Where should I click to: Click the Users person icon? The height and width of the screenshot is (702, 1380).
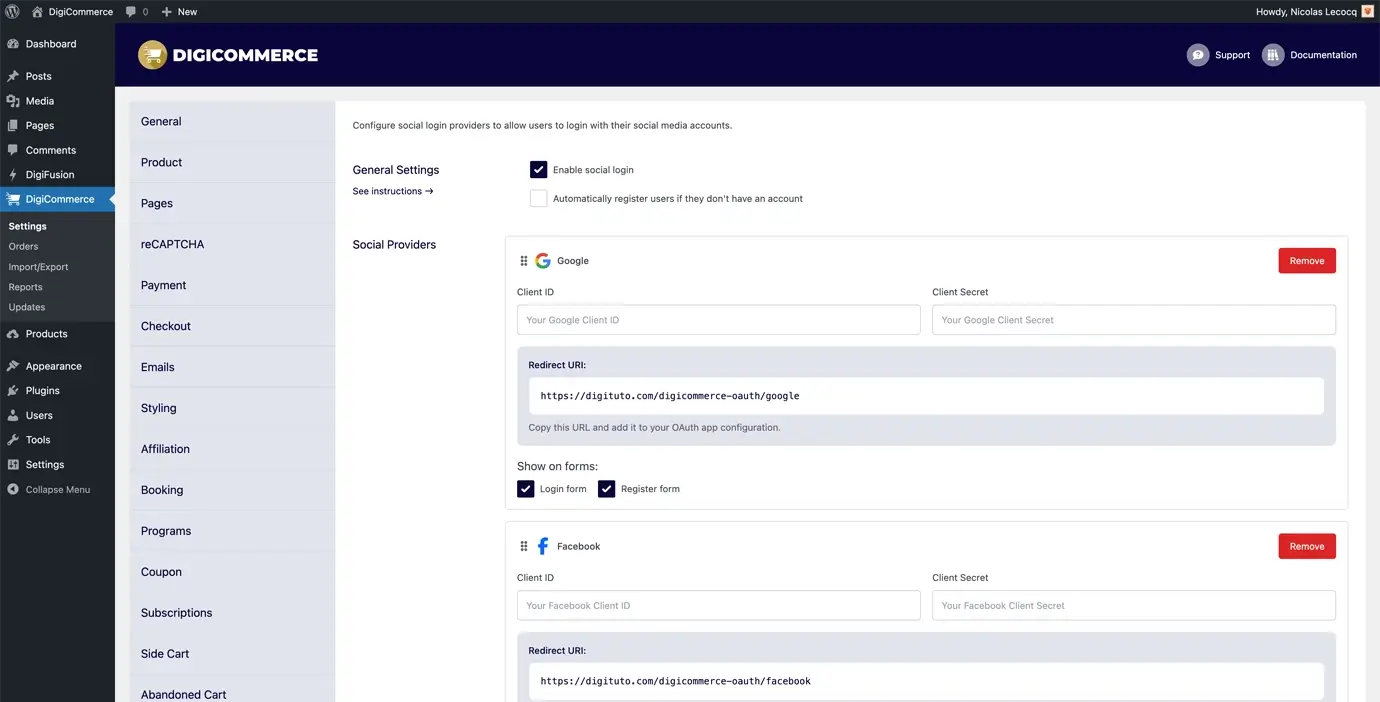click(x=13, y=415)
